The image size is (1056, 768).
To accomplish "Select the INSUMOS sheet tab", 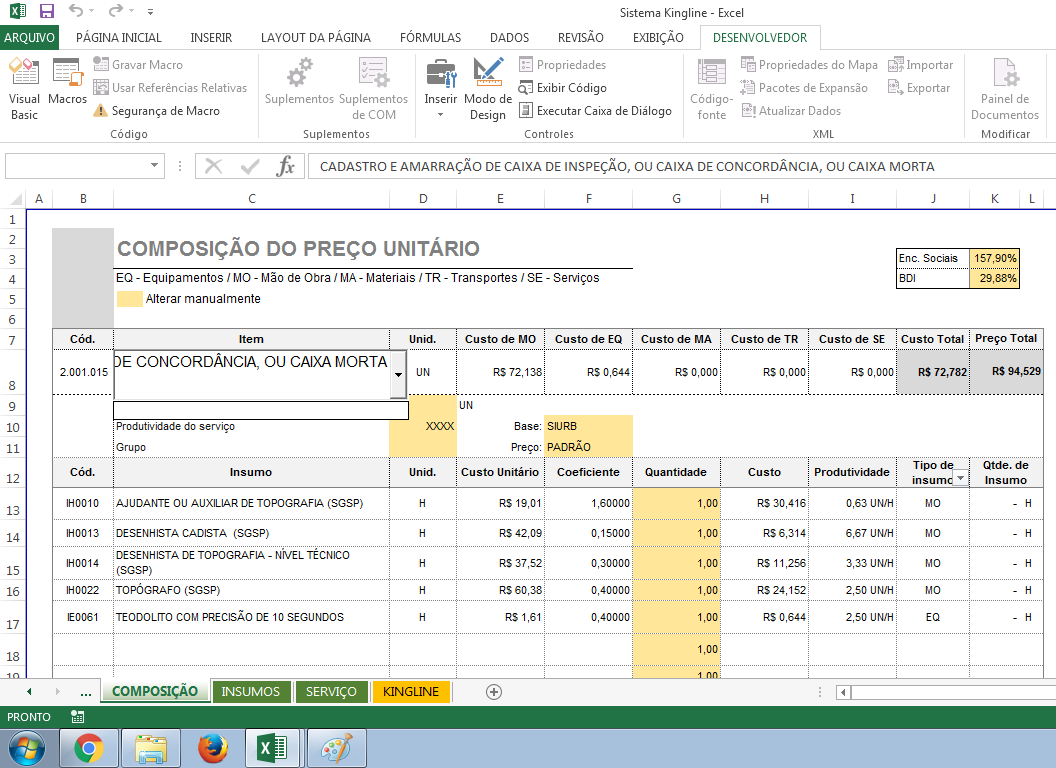I will tap(251, 692).
